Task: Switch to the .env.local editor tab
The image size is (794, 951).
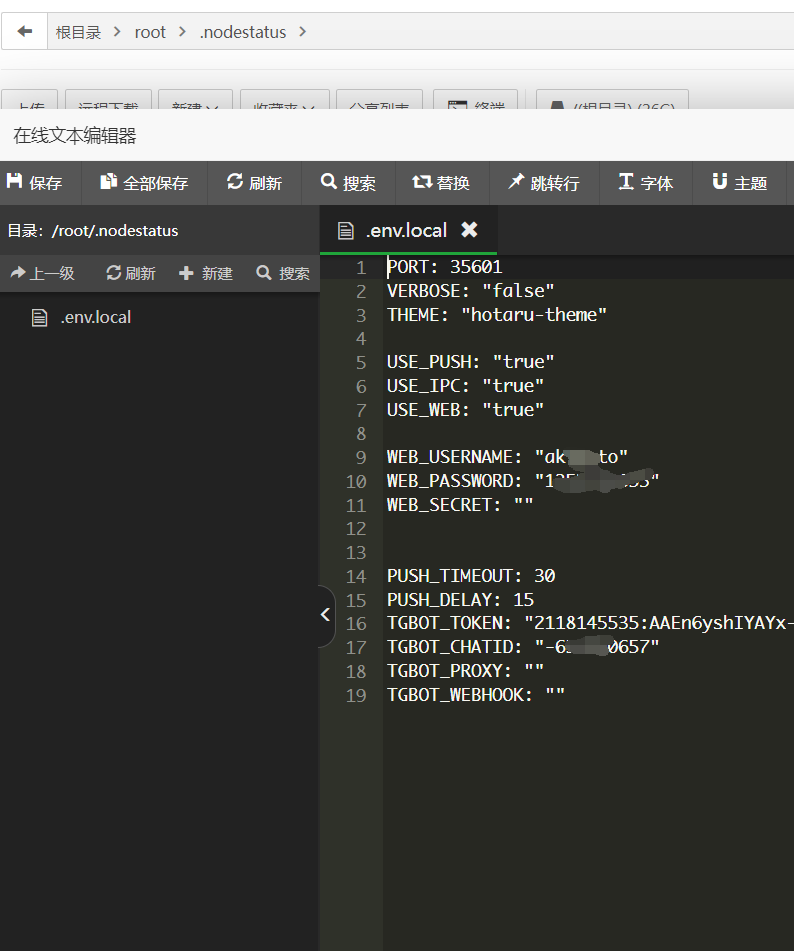Action: pyautogui.click(x=407, y=230)
